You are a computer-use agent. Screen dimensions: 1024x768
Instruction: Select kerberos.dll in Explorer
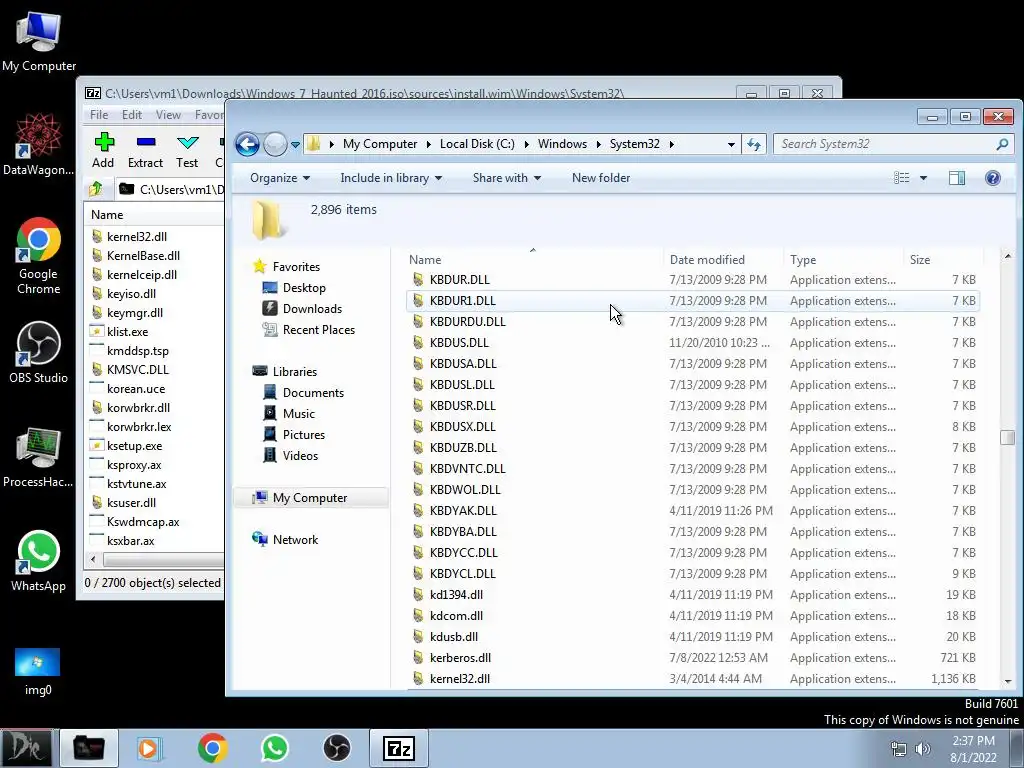click(692, 658)
